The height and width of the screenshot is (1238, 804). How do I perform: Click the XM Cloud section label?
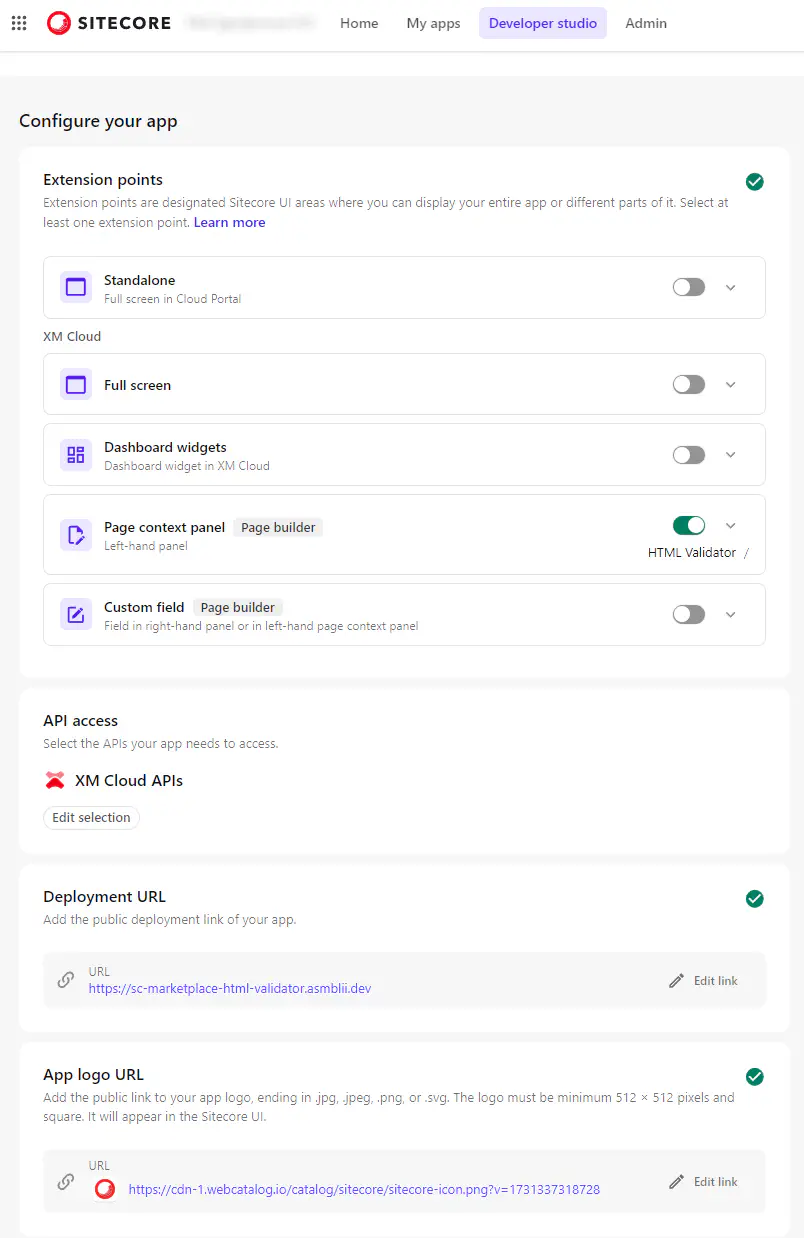[72, 336]
